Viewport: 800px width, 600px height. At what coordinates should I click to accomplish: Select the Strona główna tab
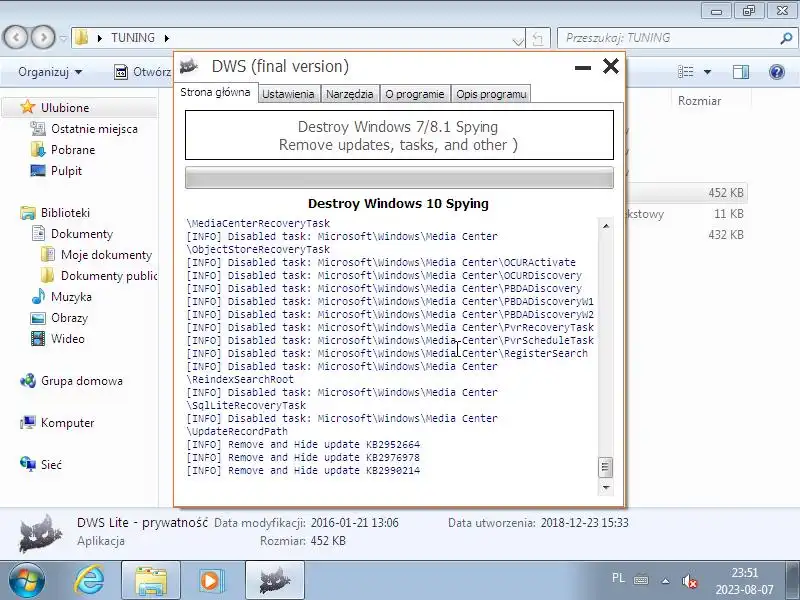pyautogui.click(x=215, y=92)
